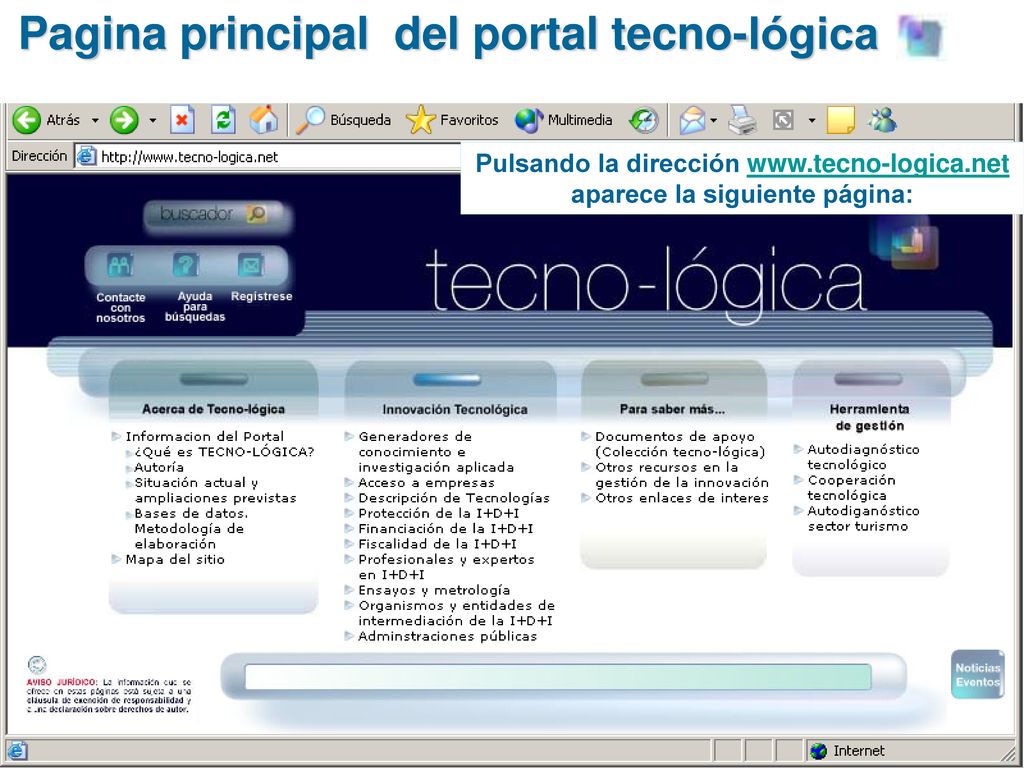Viewport: 1024px width, 768px height.
Task: Open Fiscalidad de la I+D+I link
Action: click(x=438, y=544)
